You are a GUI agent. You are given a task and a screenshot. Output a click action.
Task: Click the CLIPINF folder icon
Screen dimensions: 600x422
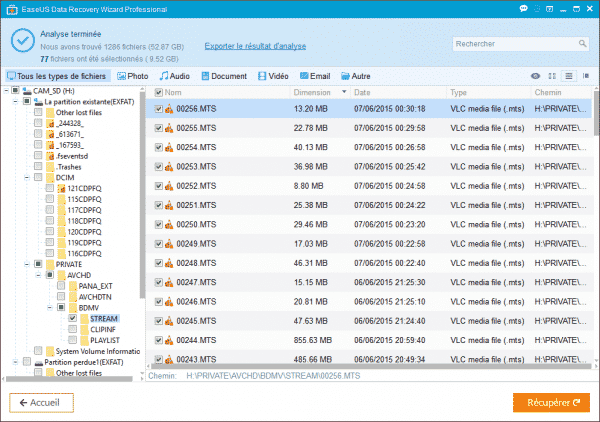pyautogui.click(x=85, y=329)
